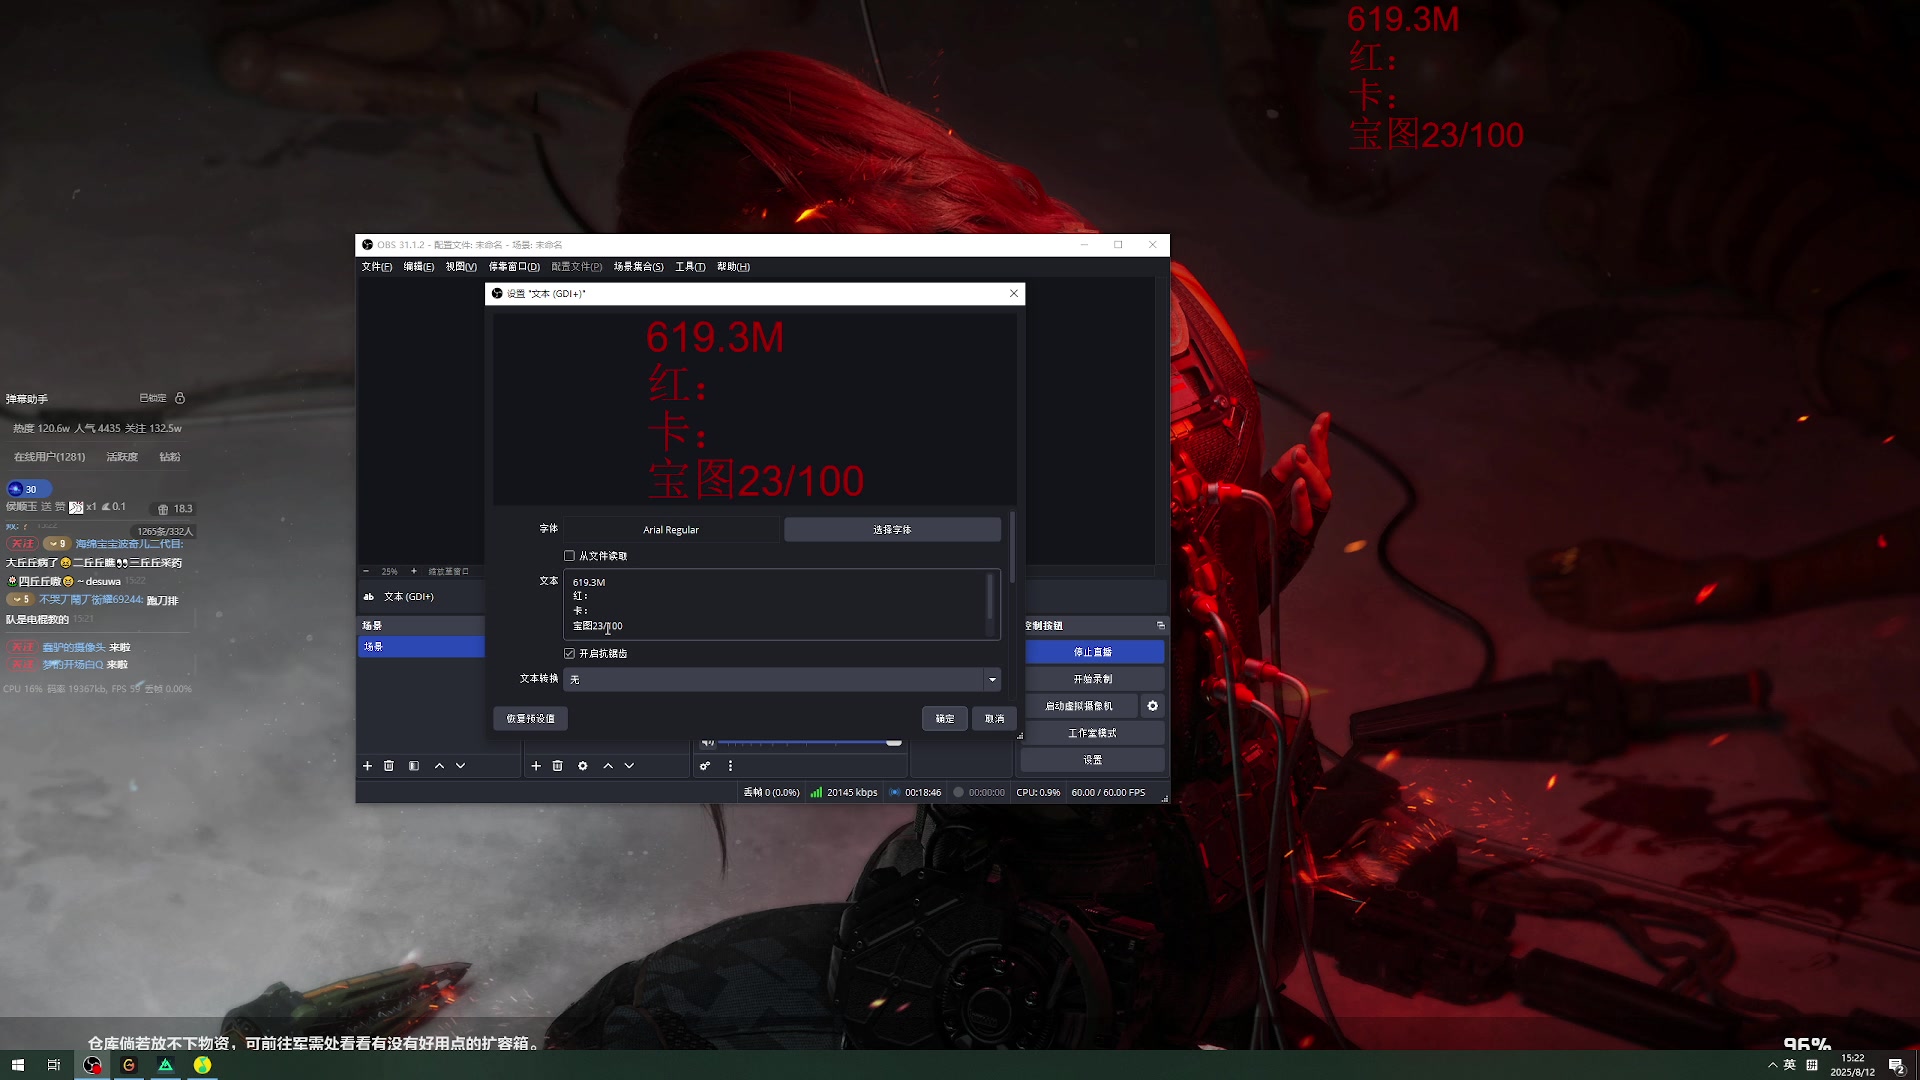The width and height of the screenshot is (1920, 1080).
Task: Zoom out preview with minus icon
Action: 366,571
